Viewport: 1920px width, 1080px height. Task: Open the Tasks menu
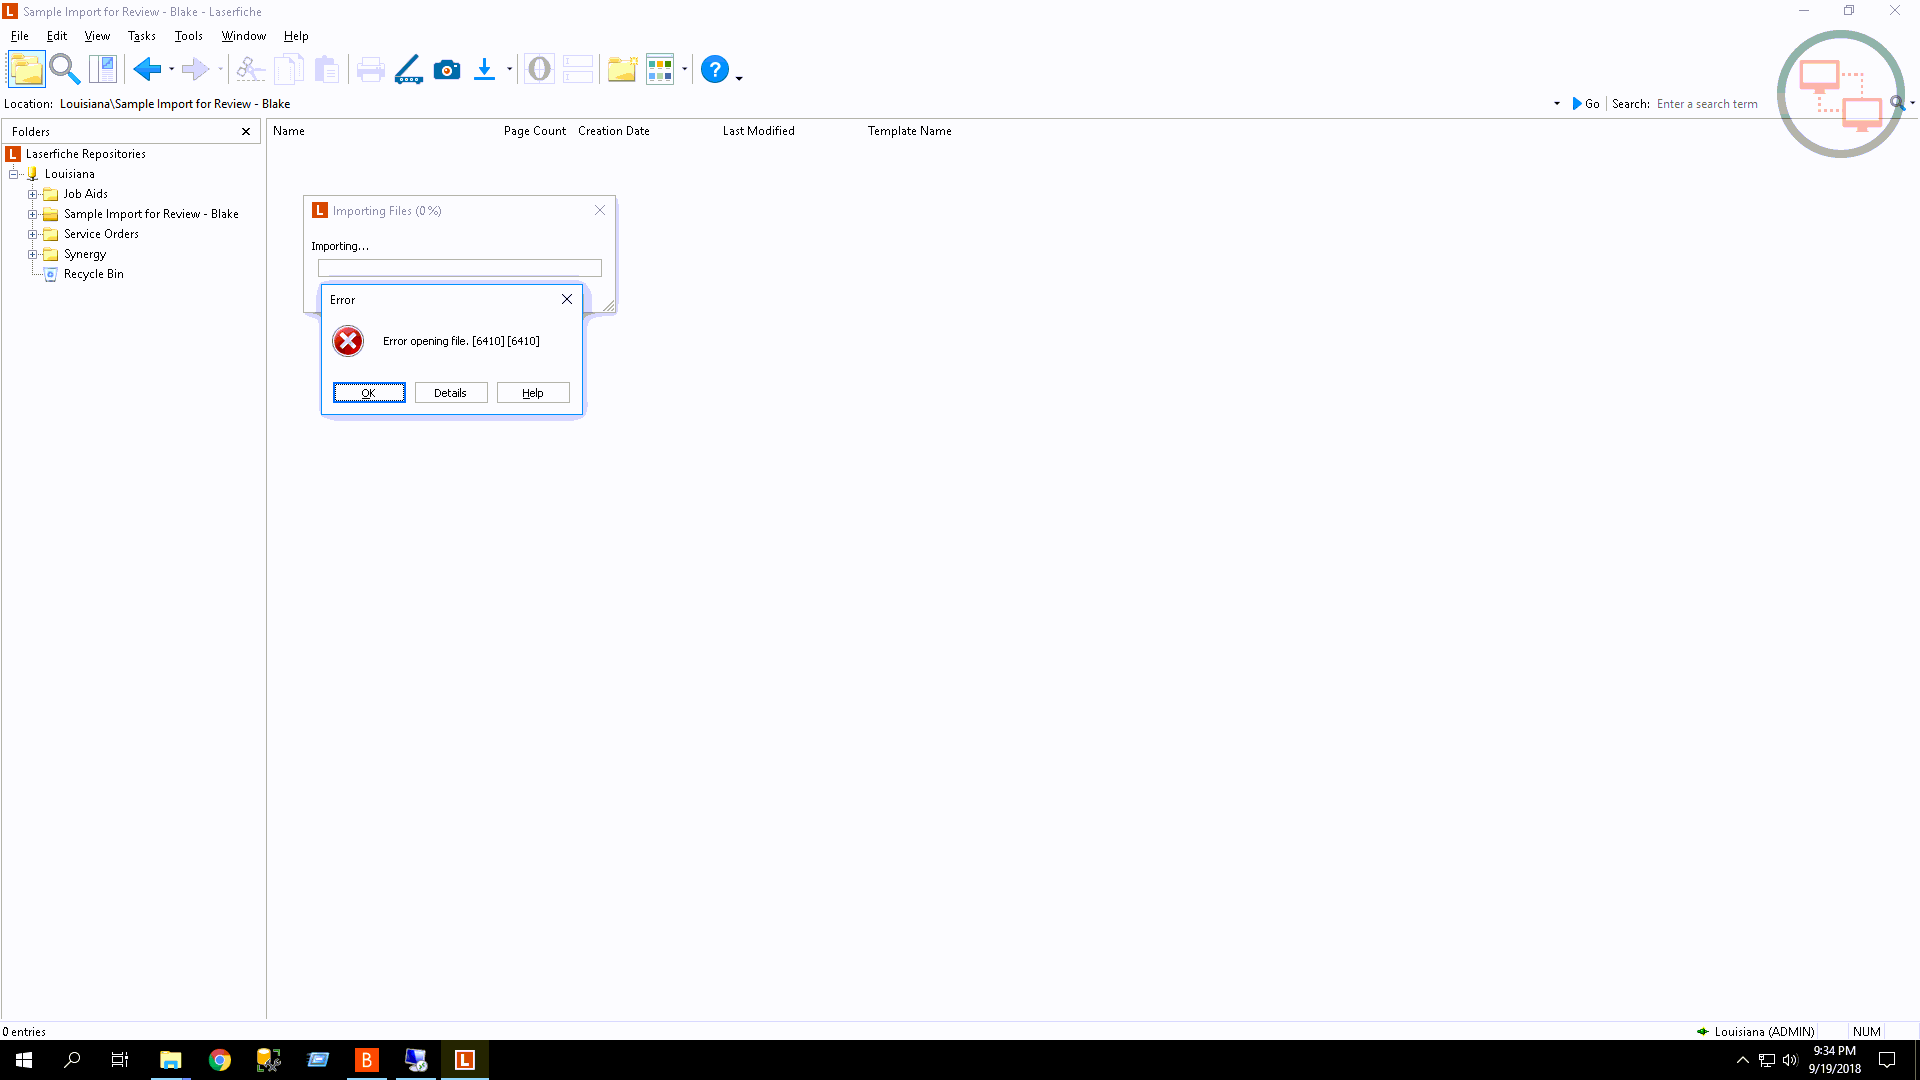point(141,36)
